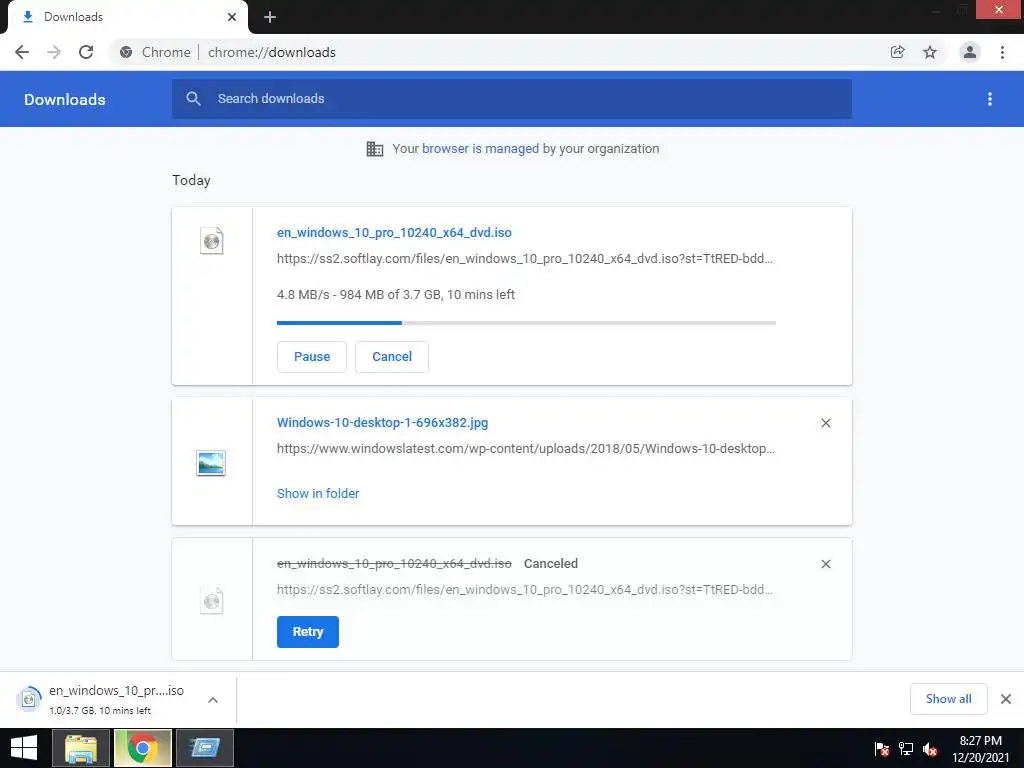Open the in-progress en_windows_10_pro iso file link
Screen dimensions: 1024x768
click(x=394, y=232)
